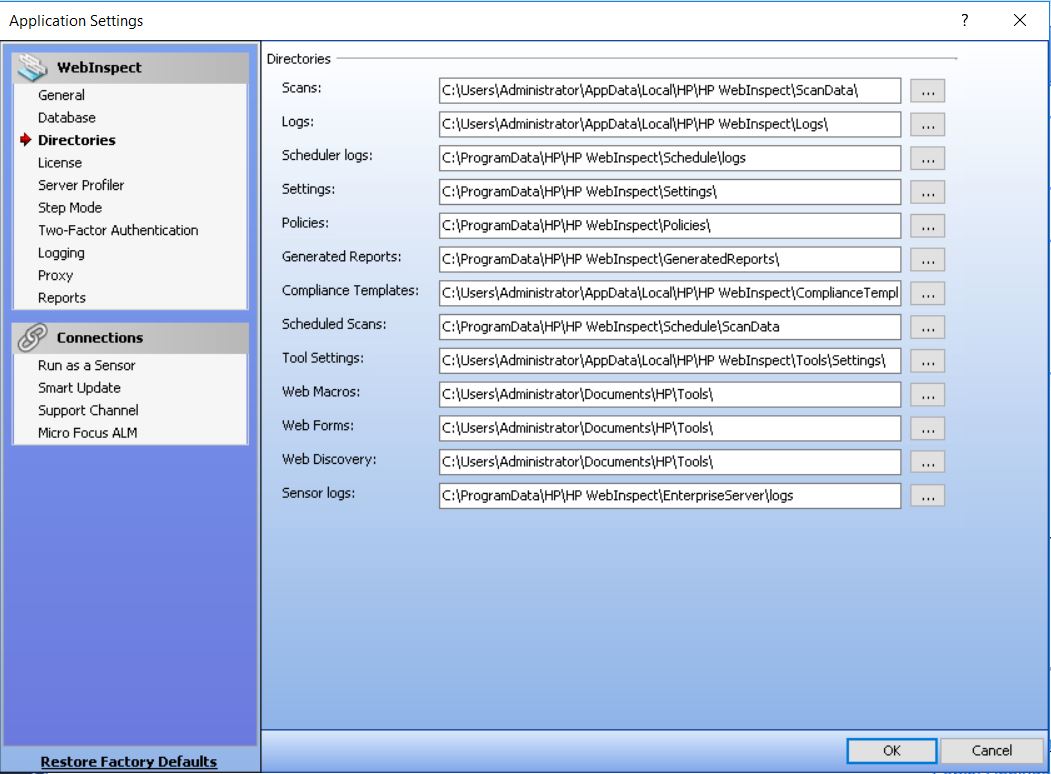
Task: Open the General settings page
Action: coord(61,95)
